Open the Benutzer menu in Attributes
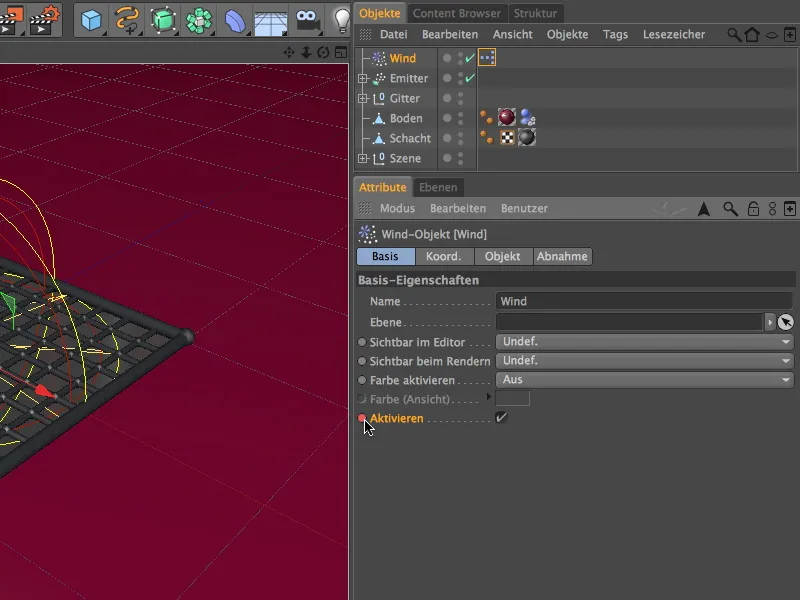The image size is (800, 600). 524,208
